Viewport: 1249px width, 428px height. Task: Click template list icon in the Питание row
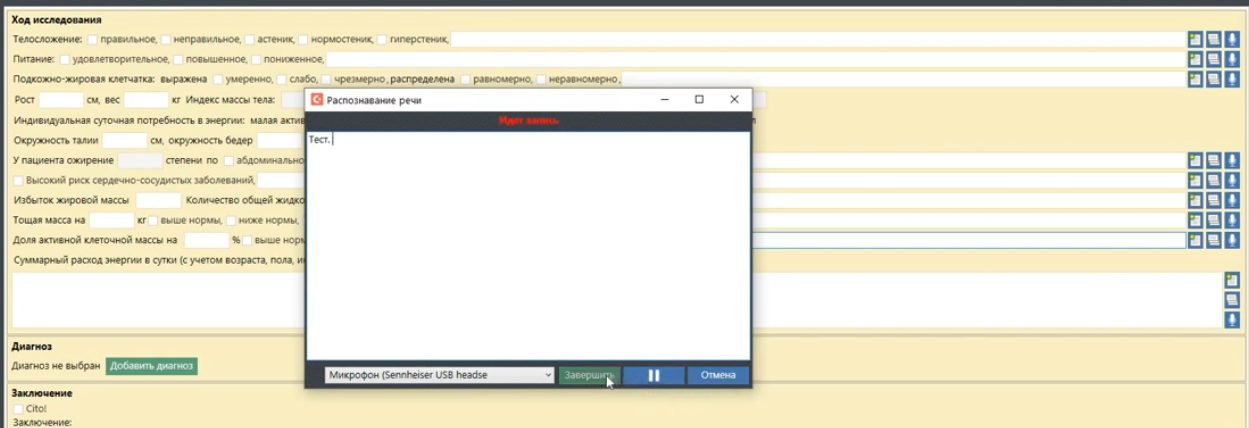(x=1213, y=59)
